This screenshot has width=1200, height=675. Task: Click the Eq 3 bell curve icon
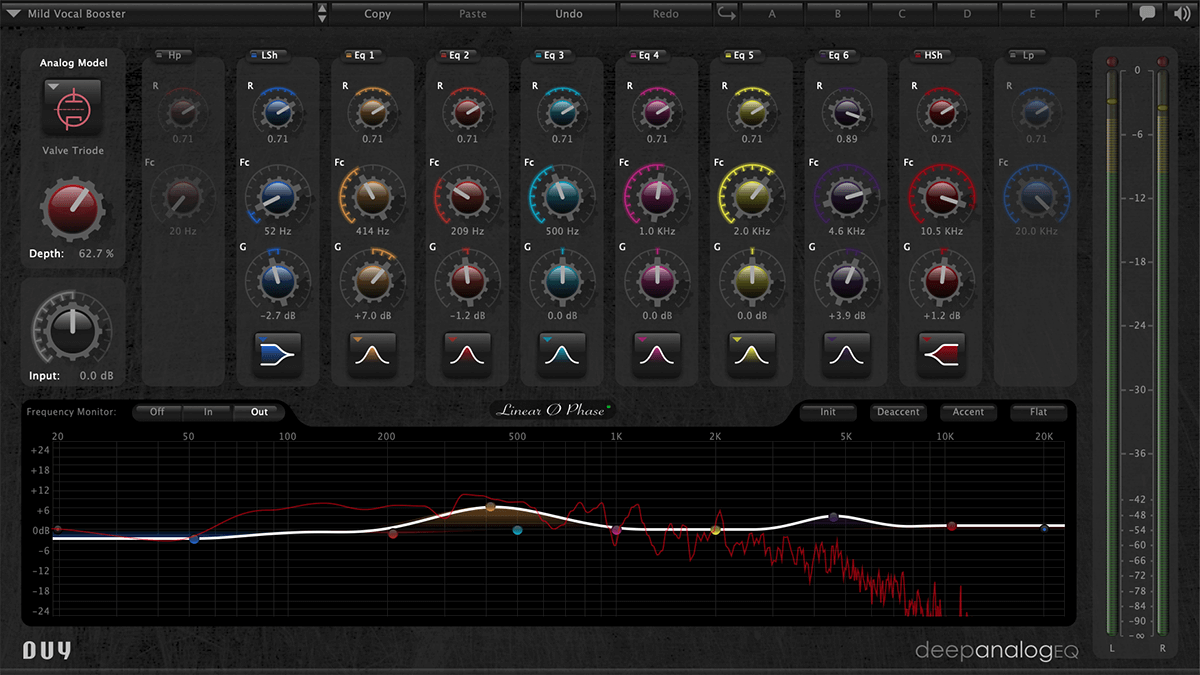(x=561, y=354)
